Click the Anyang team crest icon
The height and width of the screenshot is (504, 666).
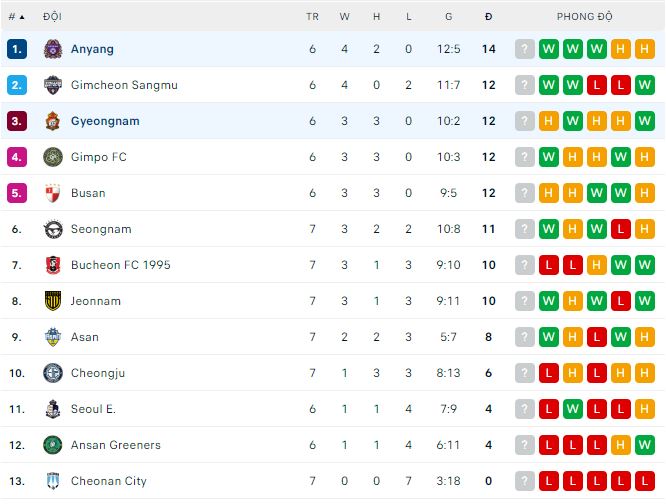[53, 49]
